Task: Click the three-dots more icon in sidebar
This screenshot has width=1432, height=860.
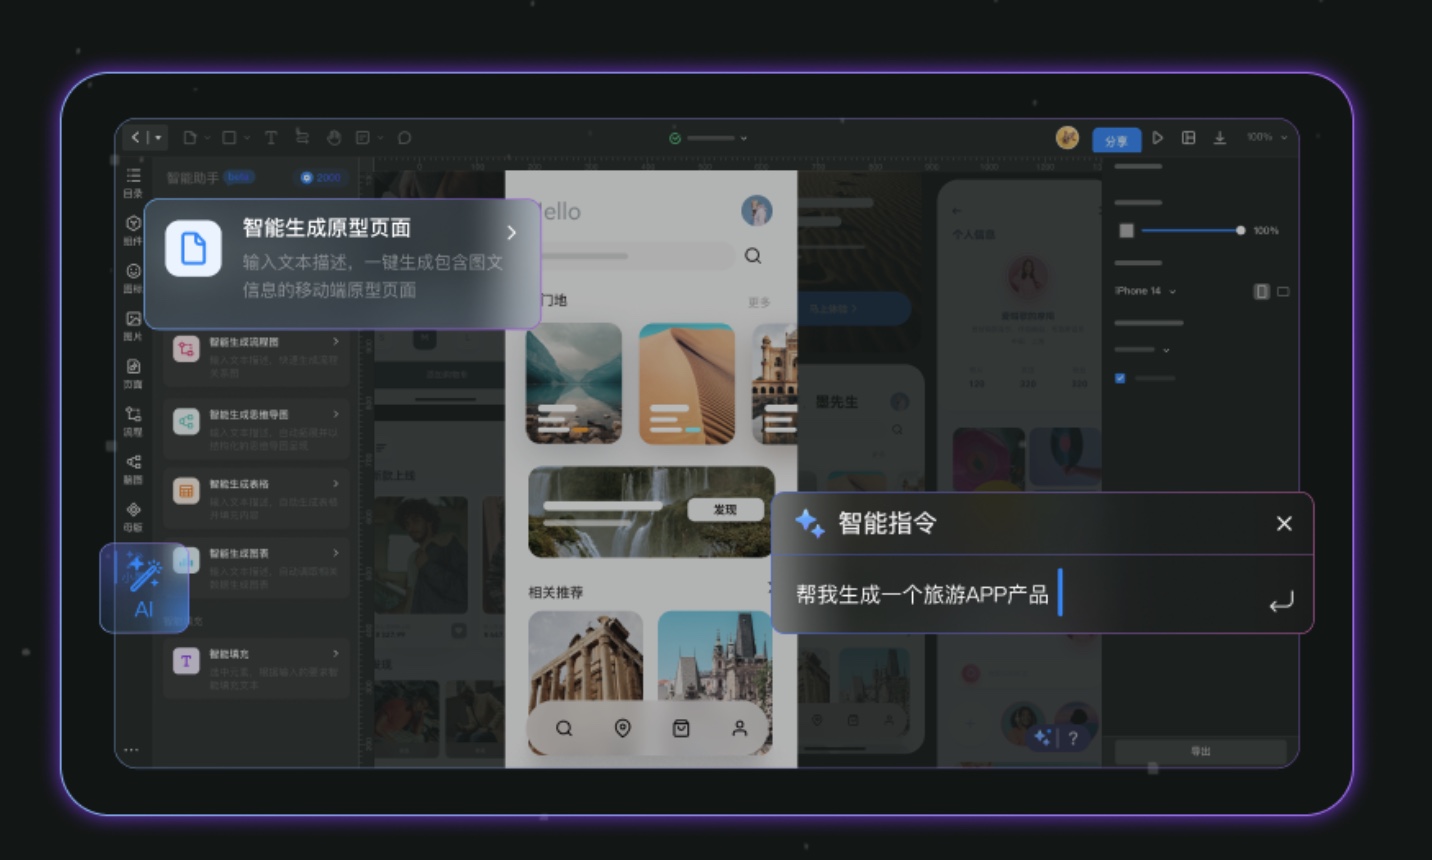Action: pos(131,749)
